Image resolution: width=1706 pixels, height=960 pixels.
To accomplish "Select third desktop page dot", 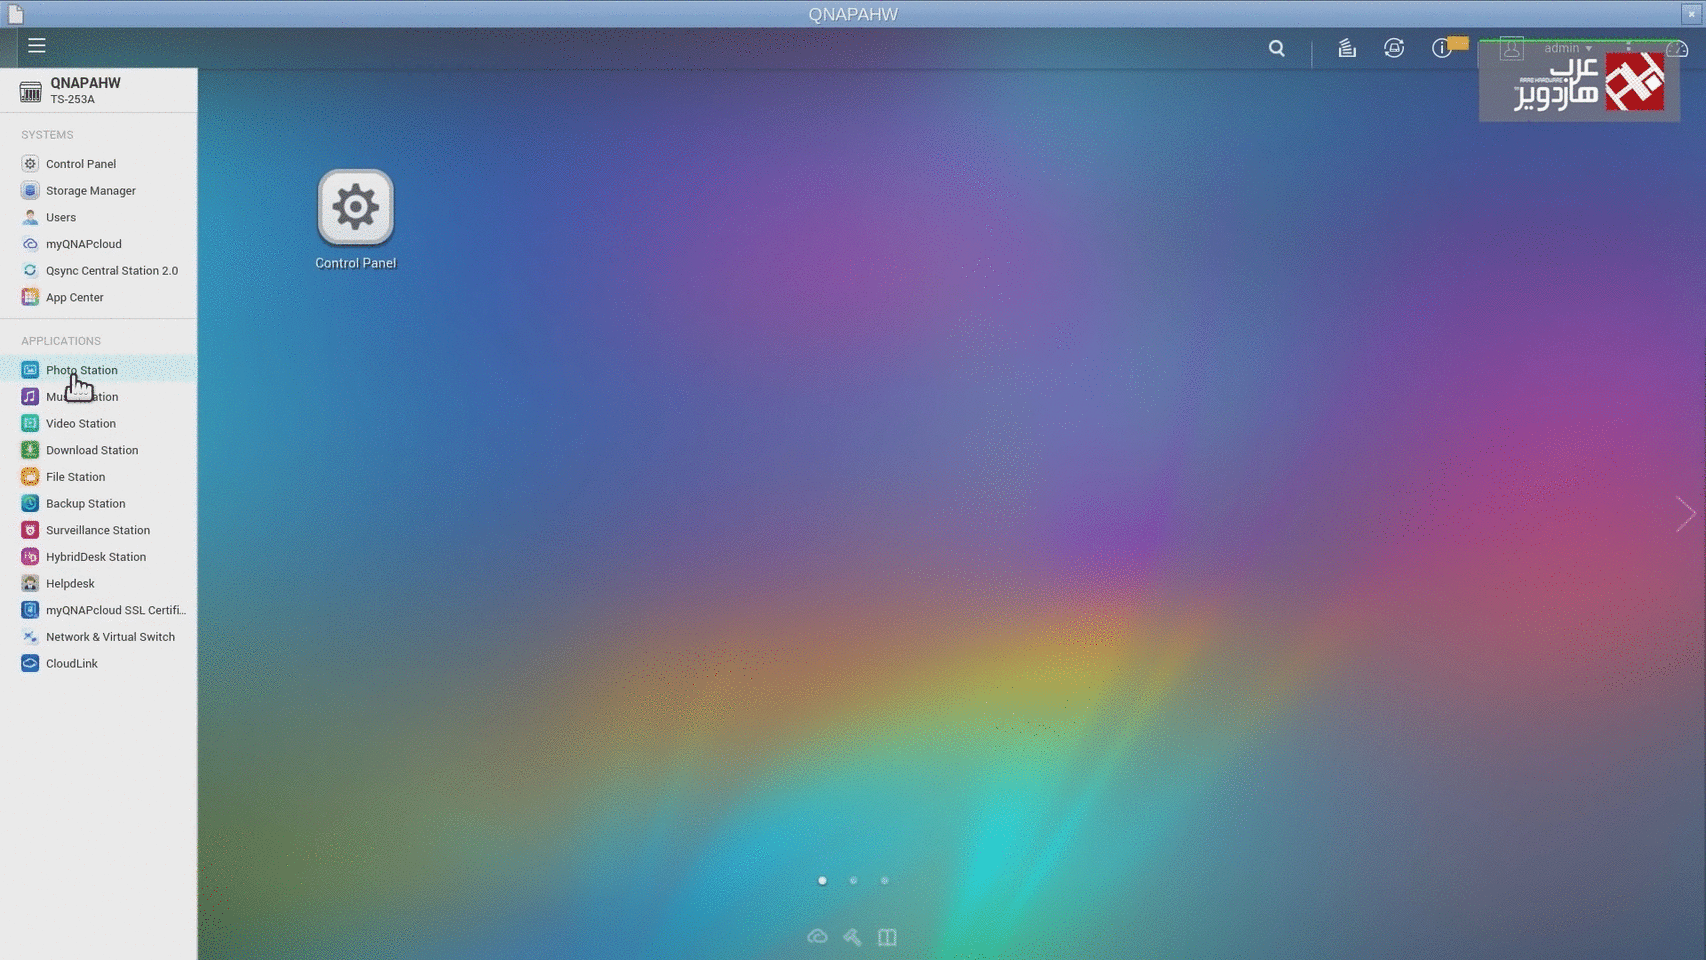I will [x=884, y=881].
